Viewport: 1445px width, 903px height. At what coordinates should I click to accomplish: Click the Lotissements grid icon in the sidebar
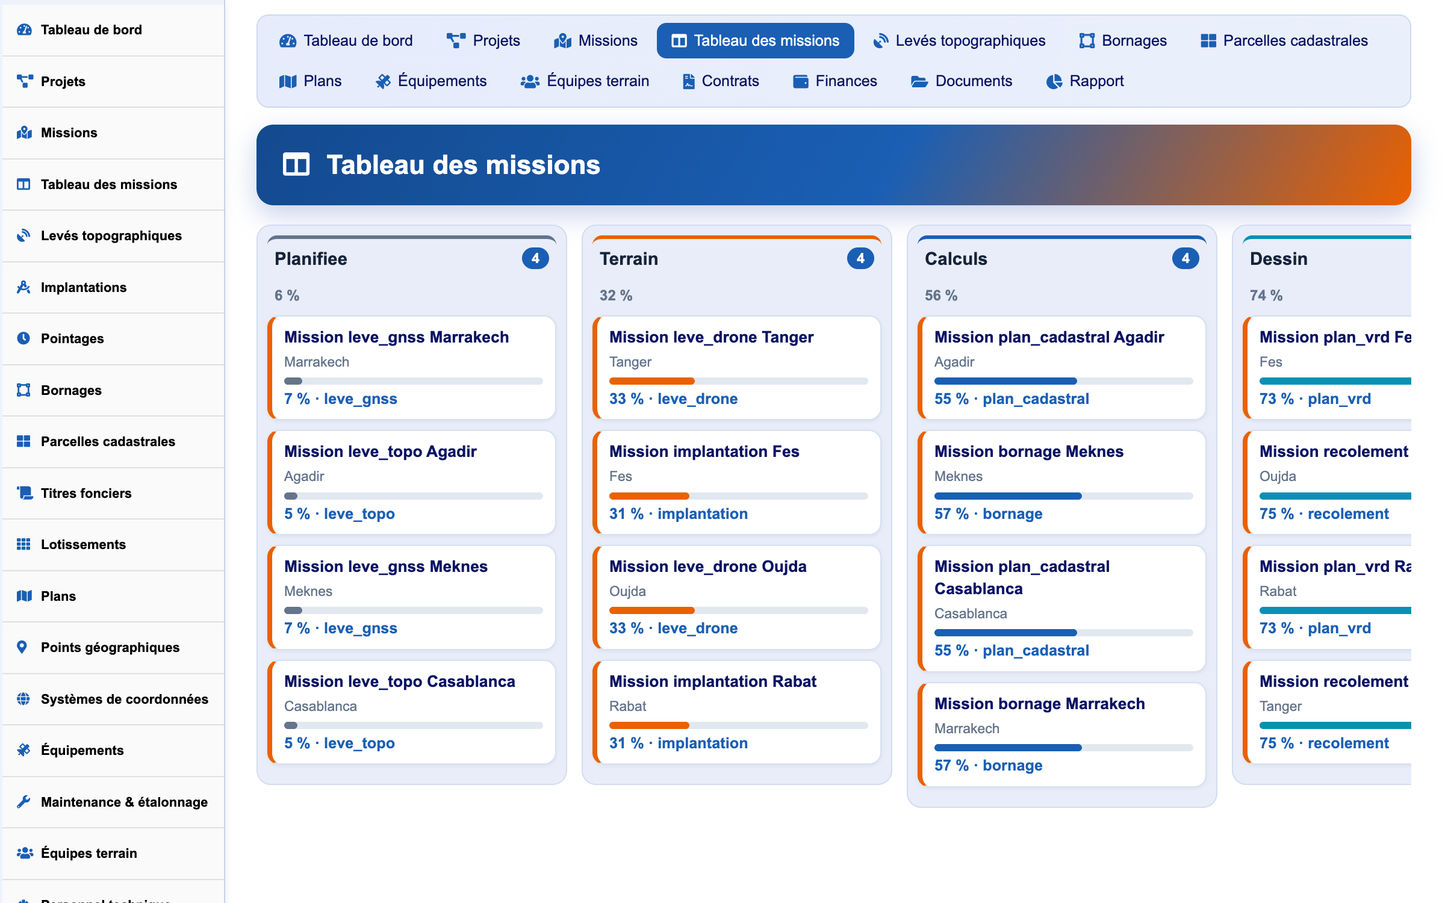24,544
